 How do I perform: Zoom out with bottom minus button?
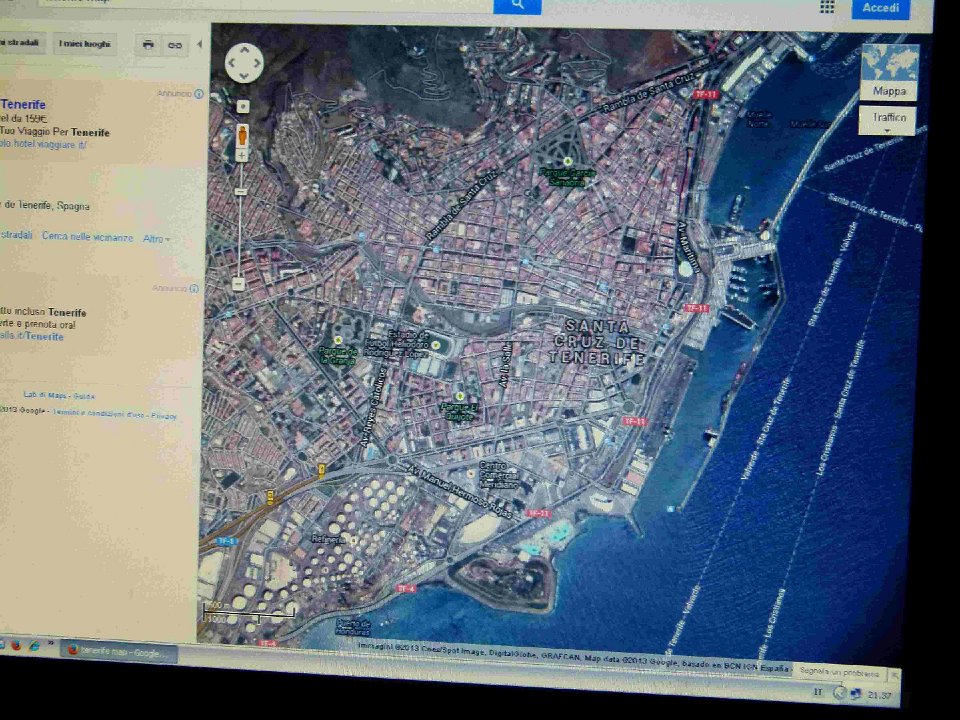(x=239, y=283)
